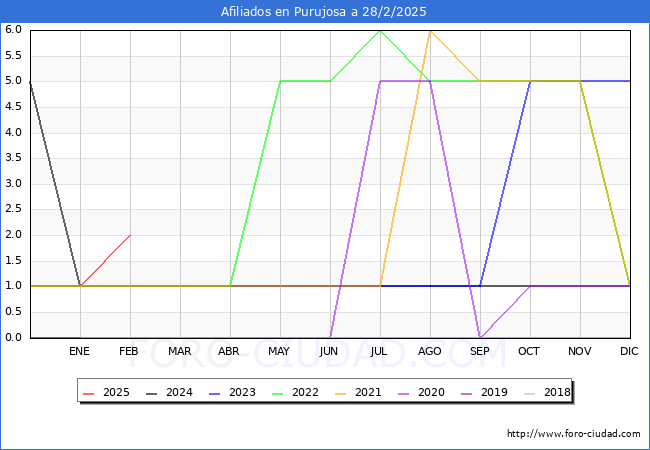Click the FEB month label on x-axis

(x=129, y=351)
